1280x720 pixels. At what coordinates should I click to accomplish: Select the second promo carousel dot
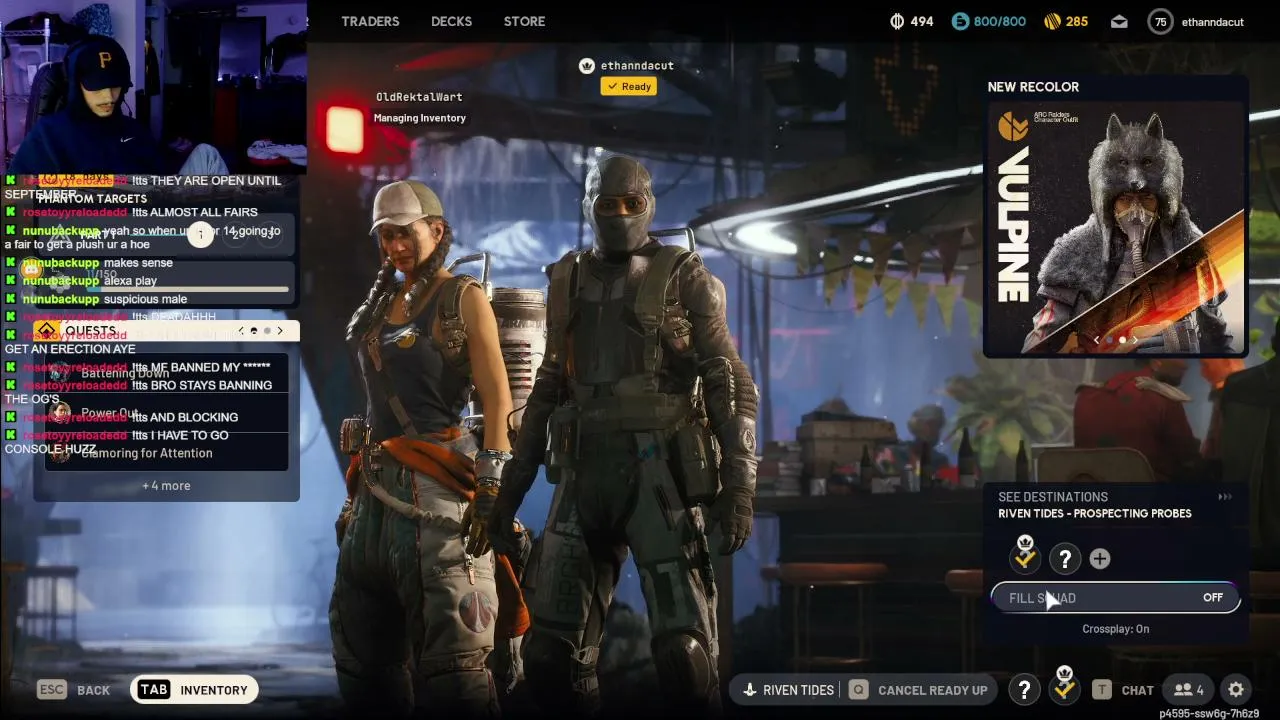pyautogui.click(x=1122, y=340)
